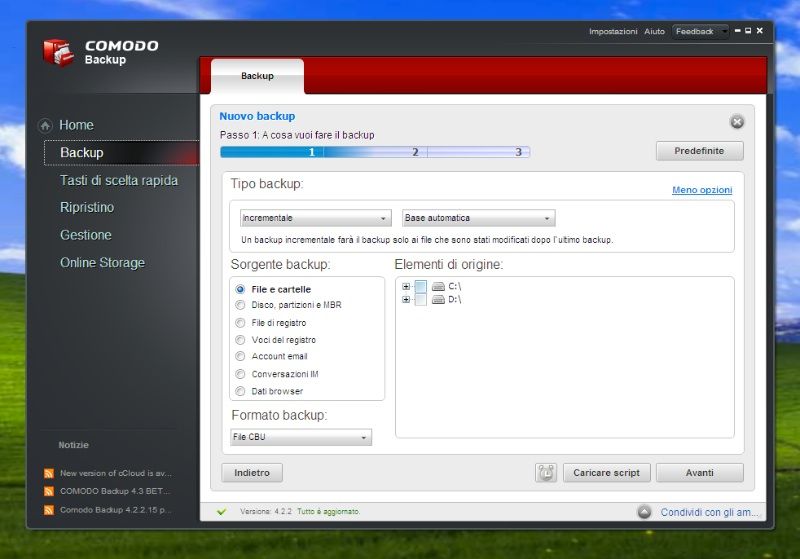Click the Home icon in sidebar
This screenshot has height=559, width=800.
pyautogui.click(x=45, y=125)
